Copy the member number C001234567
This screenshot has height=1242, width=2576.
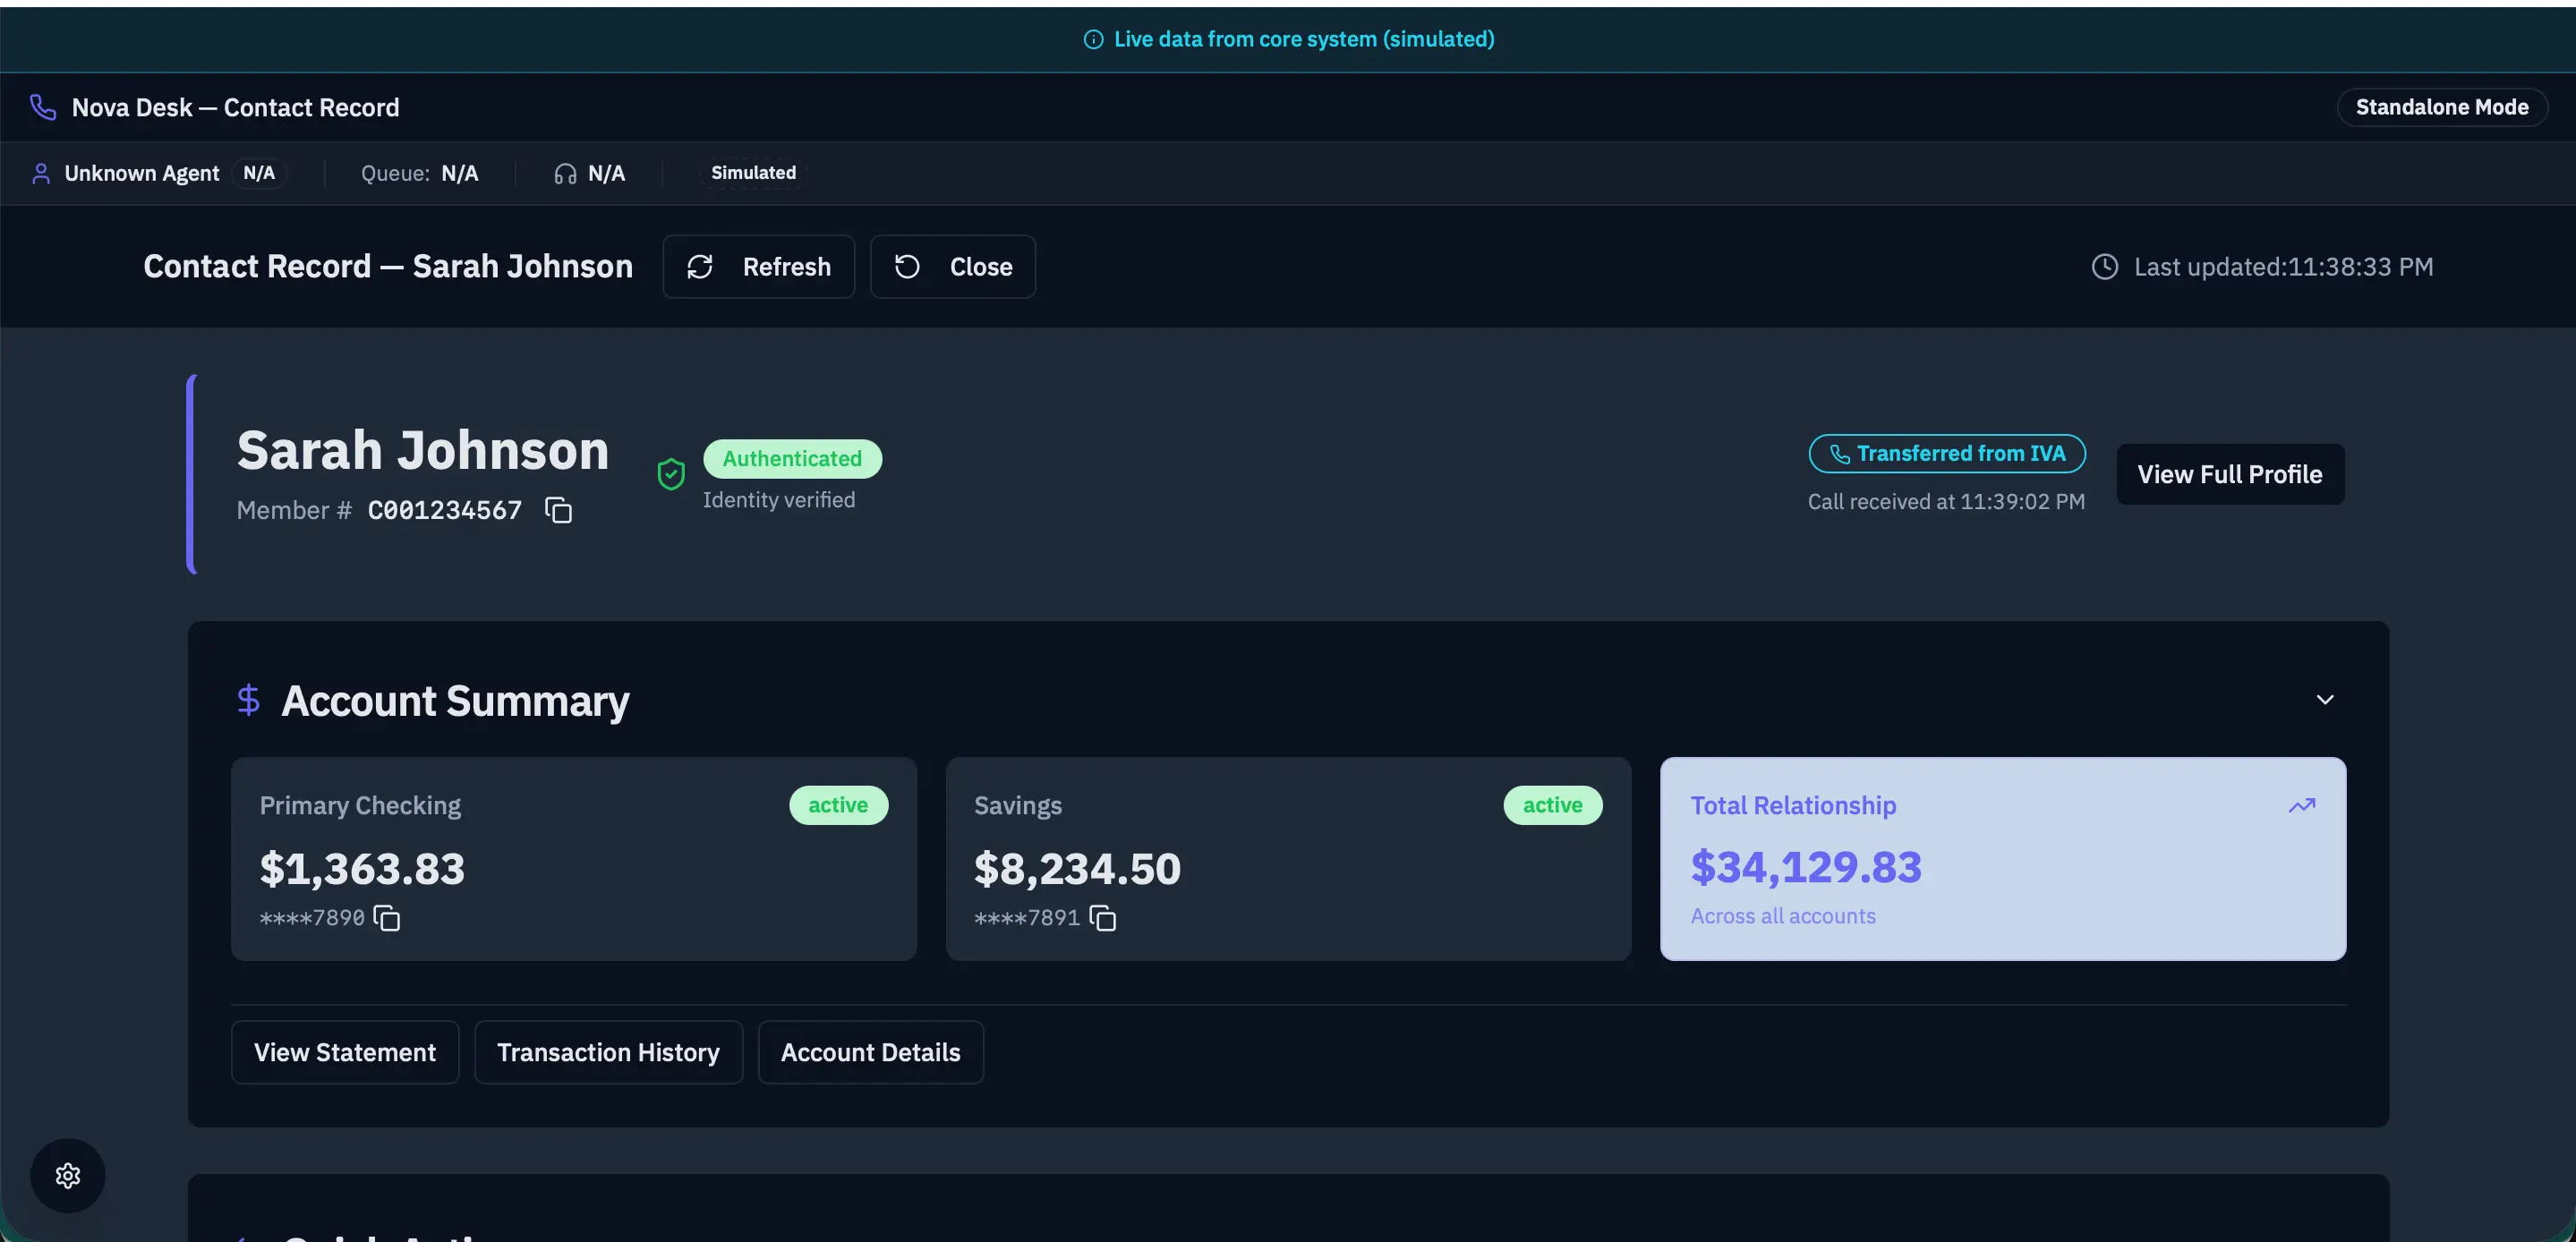click(558, 510)
